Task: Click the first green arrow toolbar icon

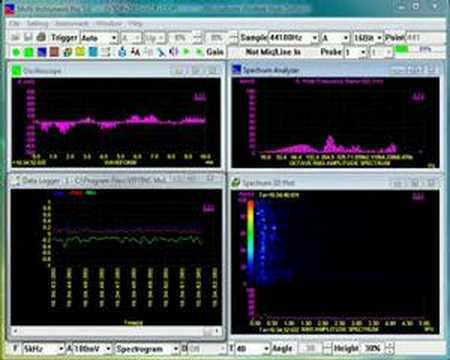Action: [x=186, y=52]
